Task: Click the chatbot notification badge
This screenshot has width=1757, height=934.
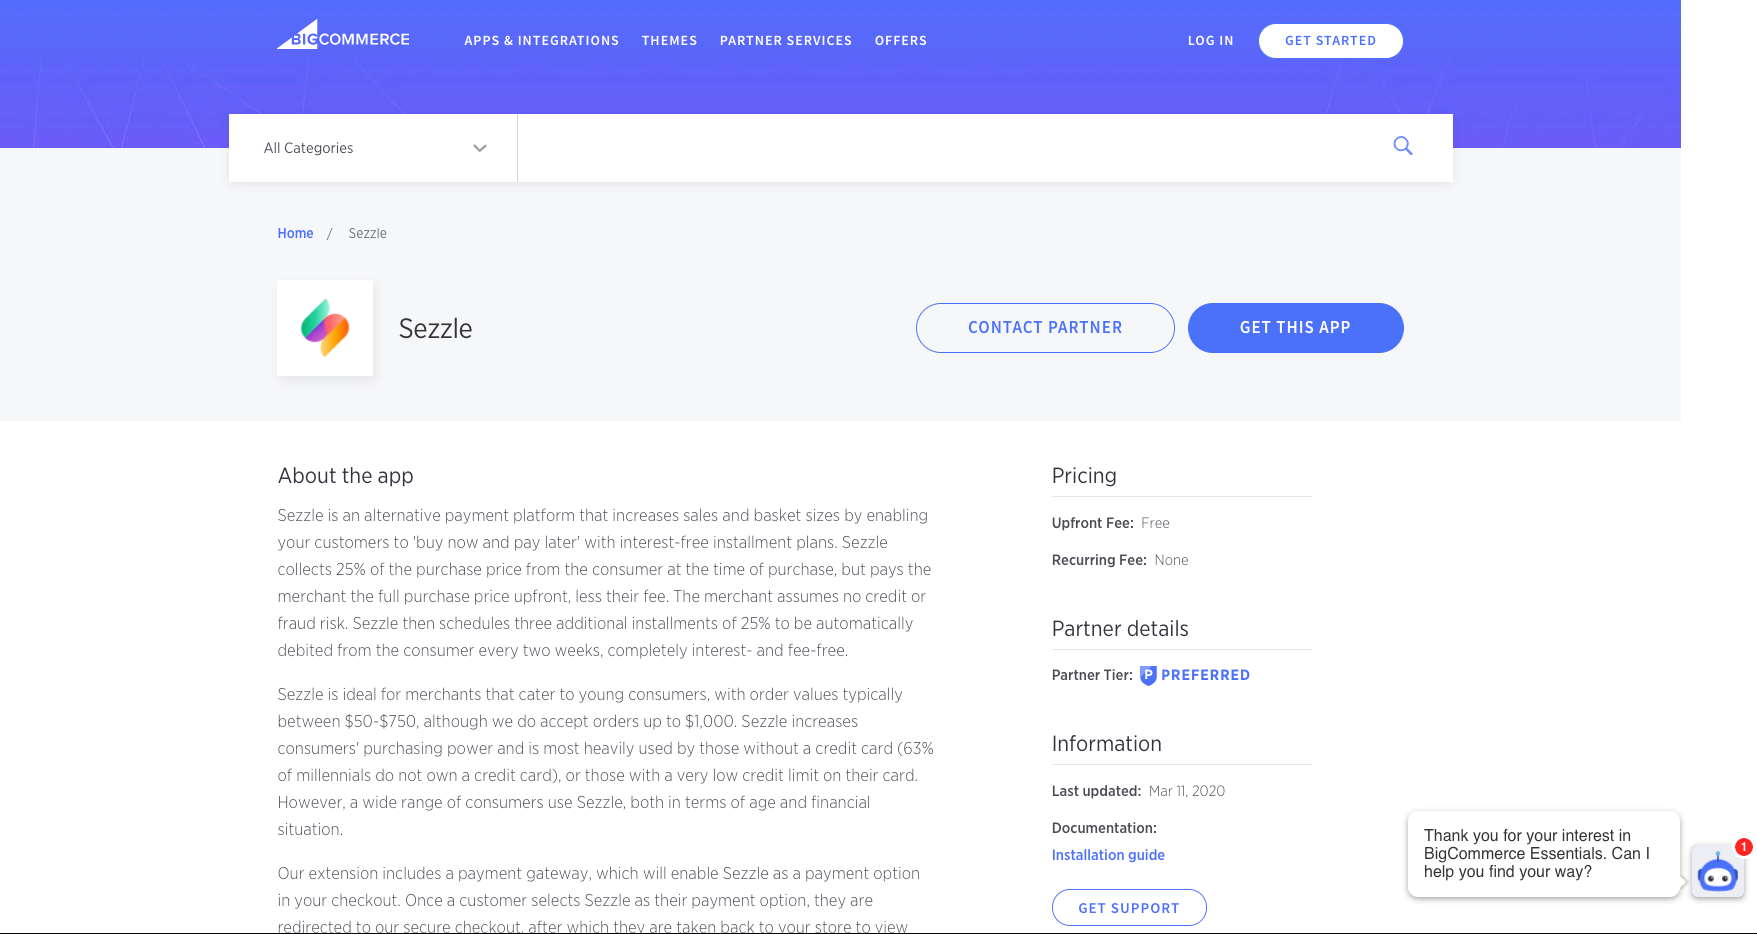Action: pyautogui.click(x=1742, y=848)
